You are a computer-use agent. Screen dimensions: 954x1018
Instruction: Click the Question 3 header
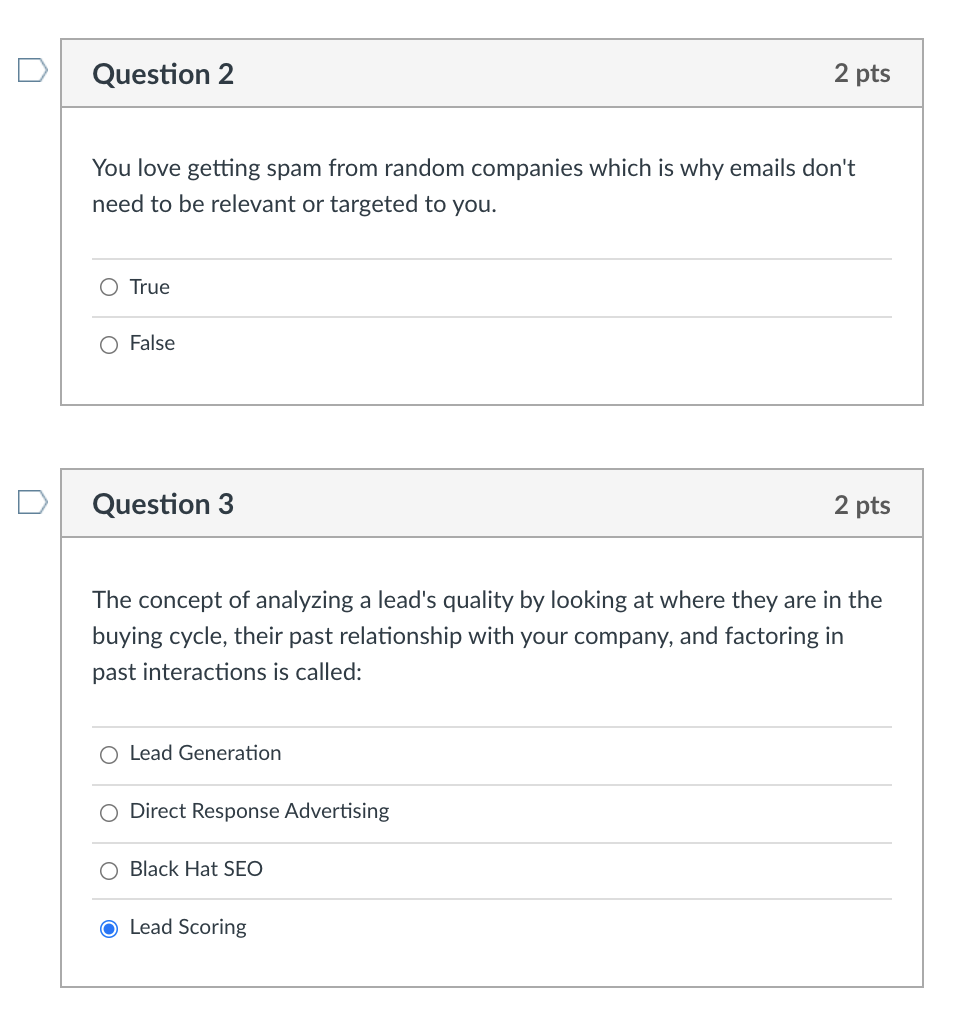pos(162,504)
